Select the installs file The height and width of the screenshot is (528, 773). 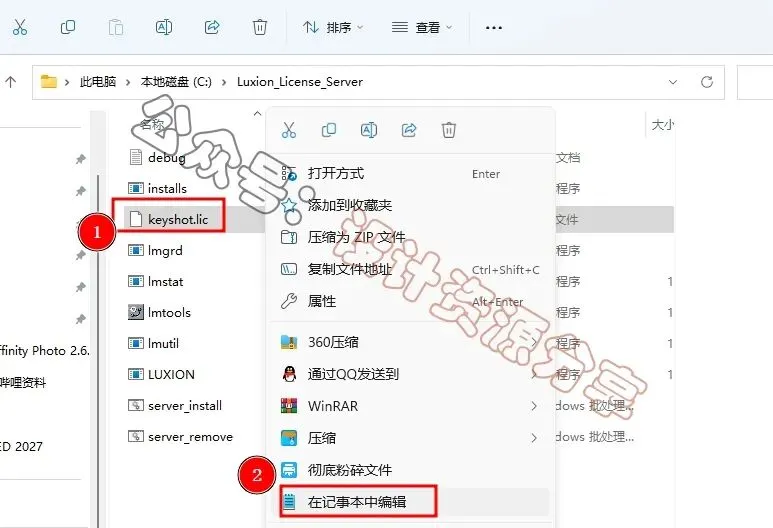(167, 188)
